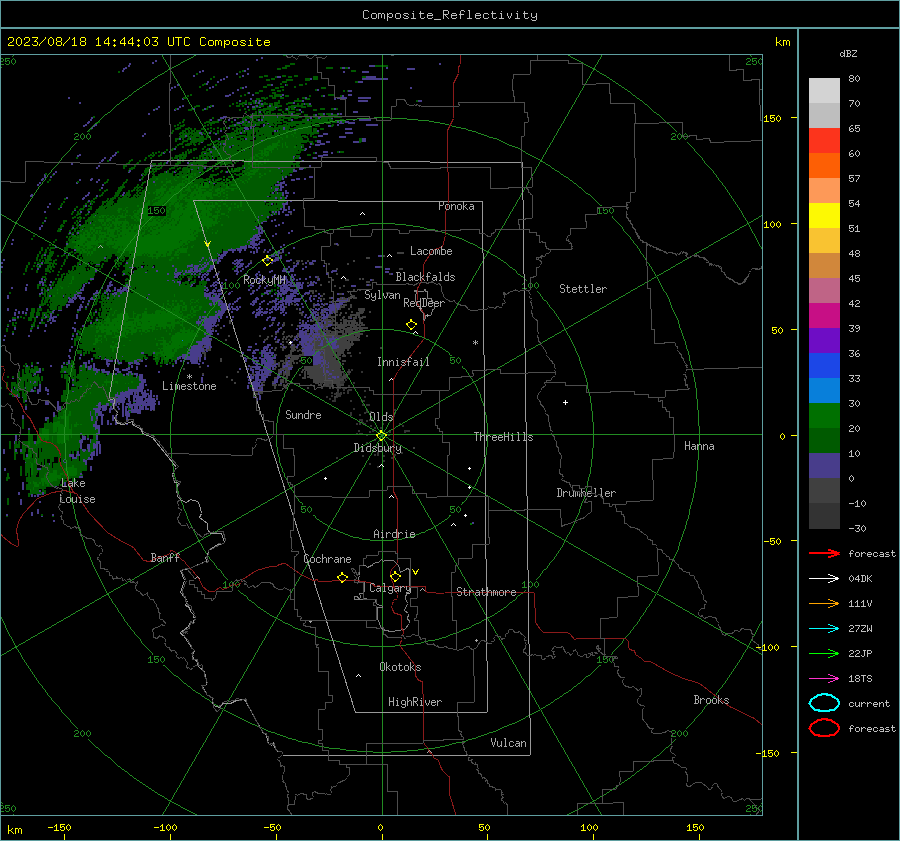The height and width of the screenshot is (841, 900).
Task: Click the red 'forecast' ellipse icon
Action: click(x=824, y=728)
